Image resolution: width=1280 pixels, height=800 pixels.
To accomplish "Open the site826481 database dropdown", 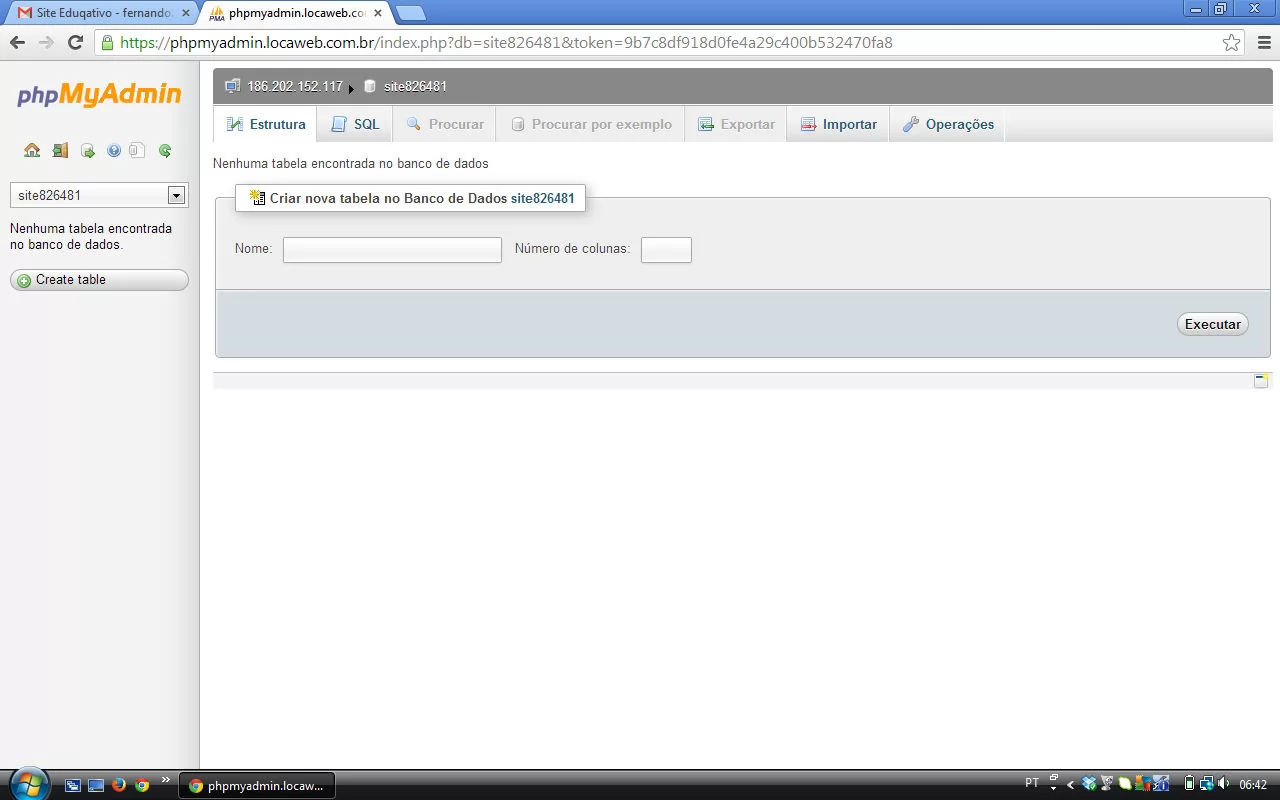I will 176,195.
